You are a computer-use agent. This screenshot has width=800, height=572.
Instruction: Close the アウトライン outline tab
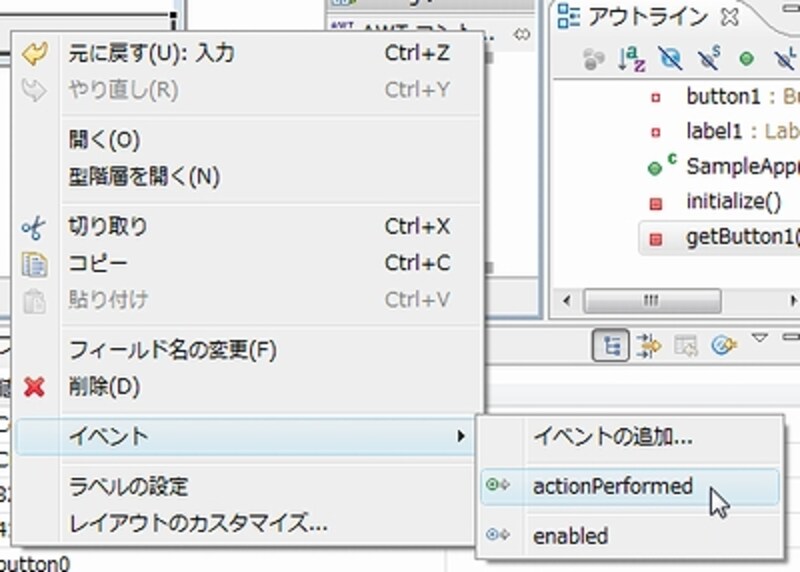(x=730, y=16)
